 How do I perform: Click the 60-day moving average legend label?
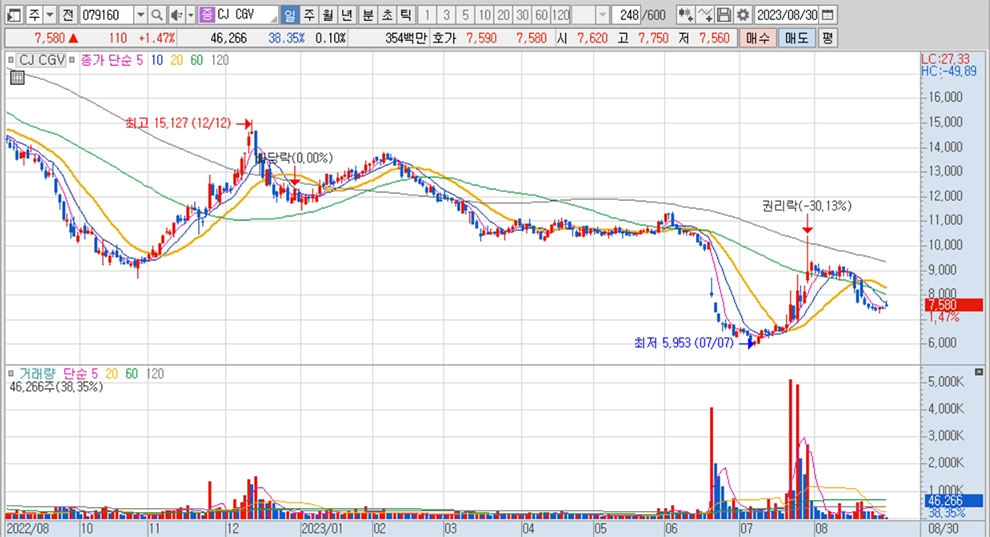pos(196,60)
